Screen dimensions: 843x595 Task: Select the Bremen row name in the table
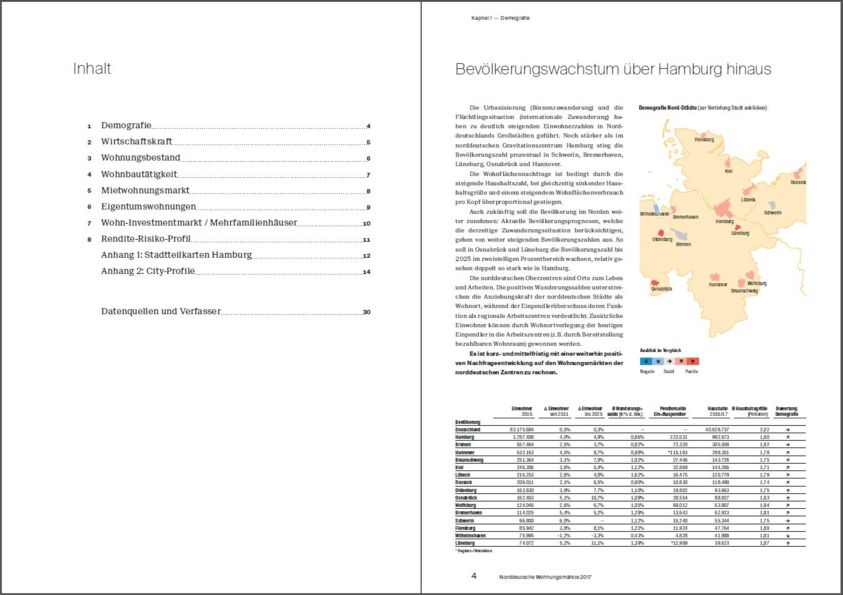coord(463,445)
